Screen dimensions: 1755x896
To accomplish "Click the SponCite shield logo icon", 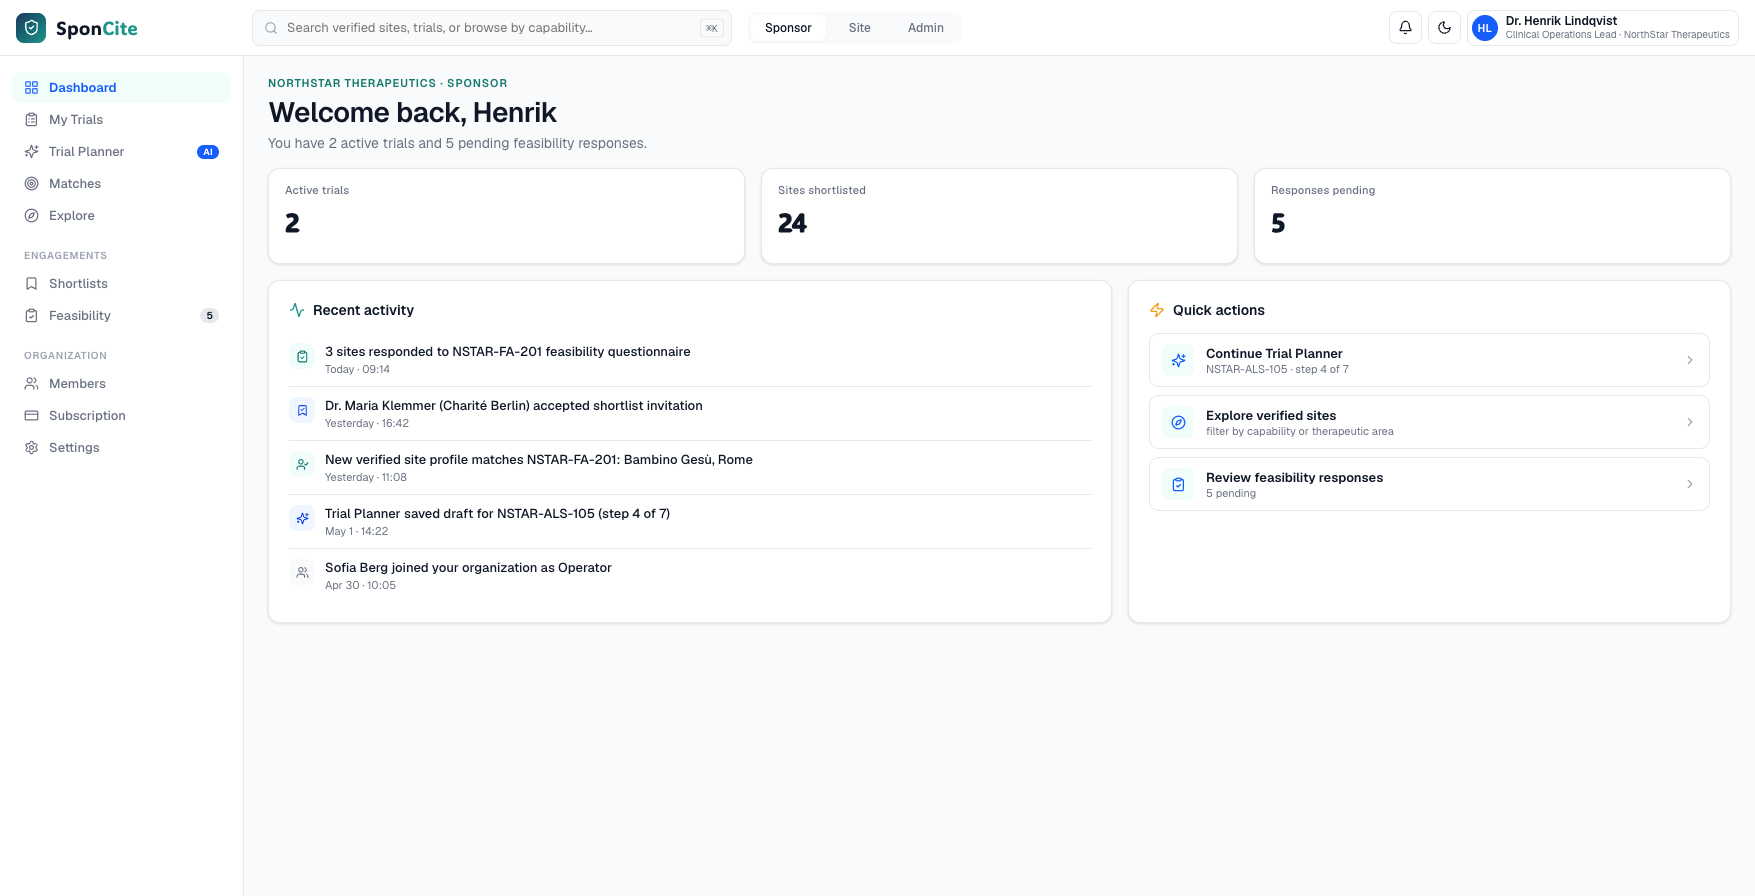I will point(31,28).
